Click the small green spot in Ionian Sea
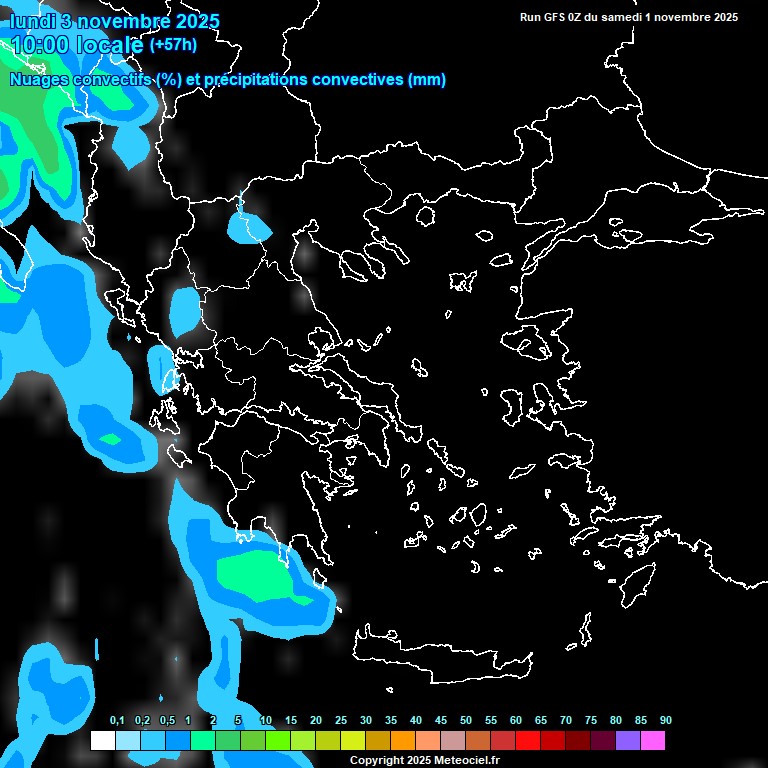 pyautogui.click(x=111, y=439)
